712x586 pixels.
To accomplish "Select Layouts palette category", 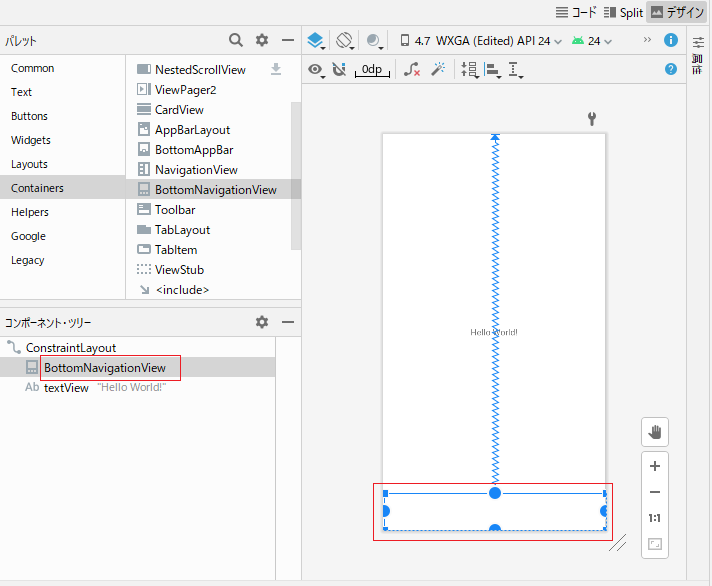I will [x=62, y=164].
